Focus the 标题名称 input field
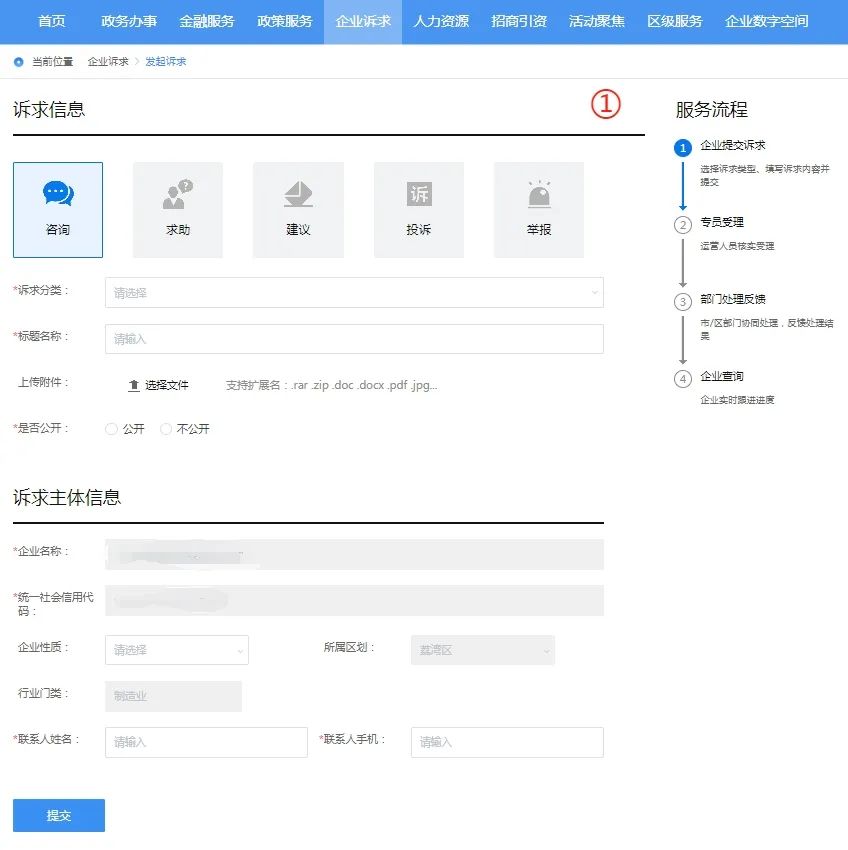 click(354, 339)
